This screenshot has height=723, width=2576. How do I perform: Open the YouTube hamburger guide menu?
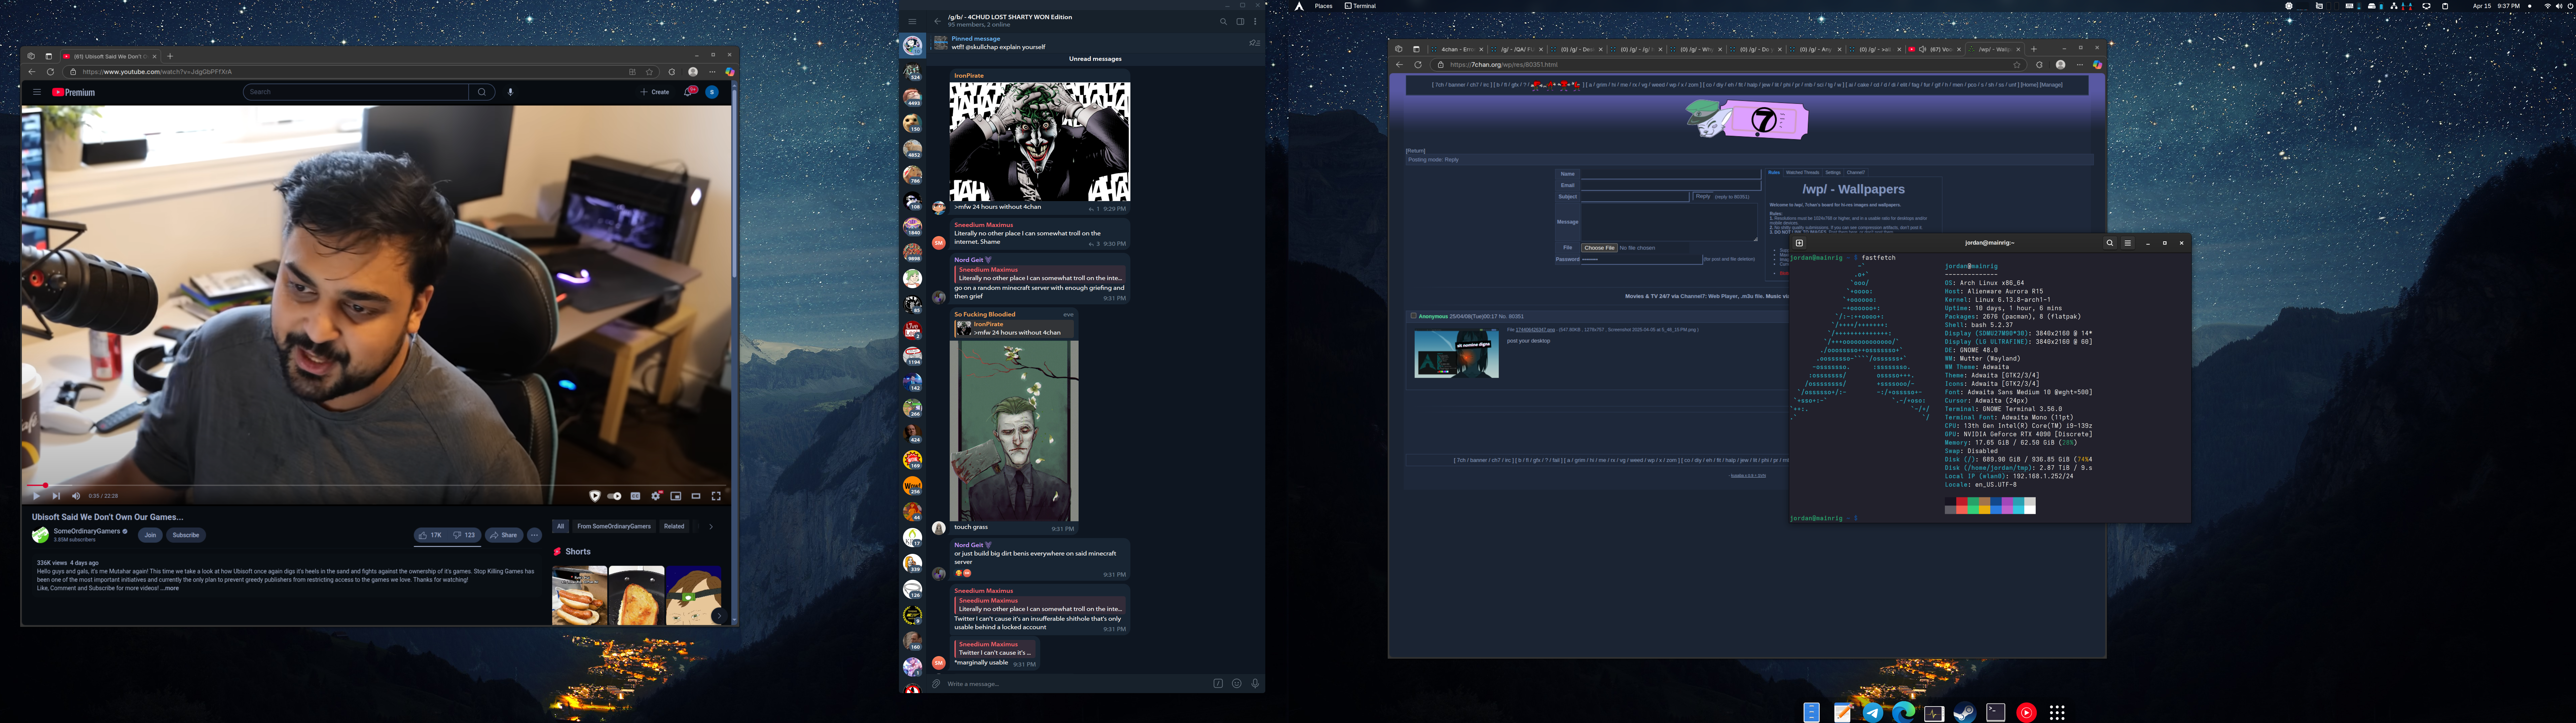point(37,92)
